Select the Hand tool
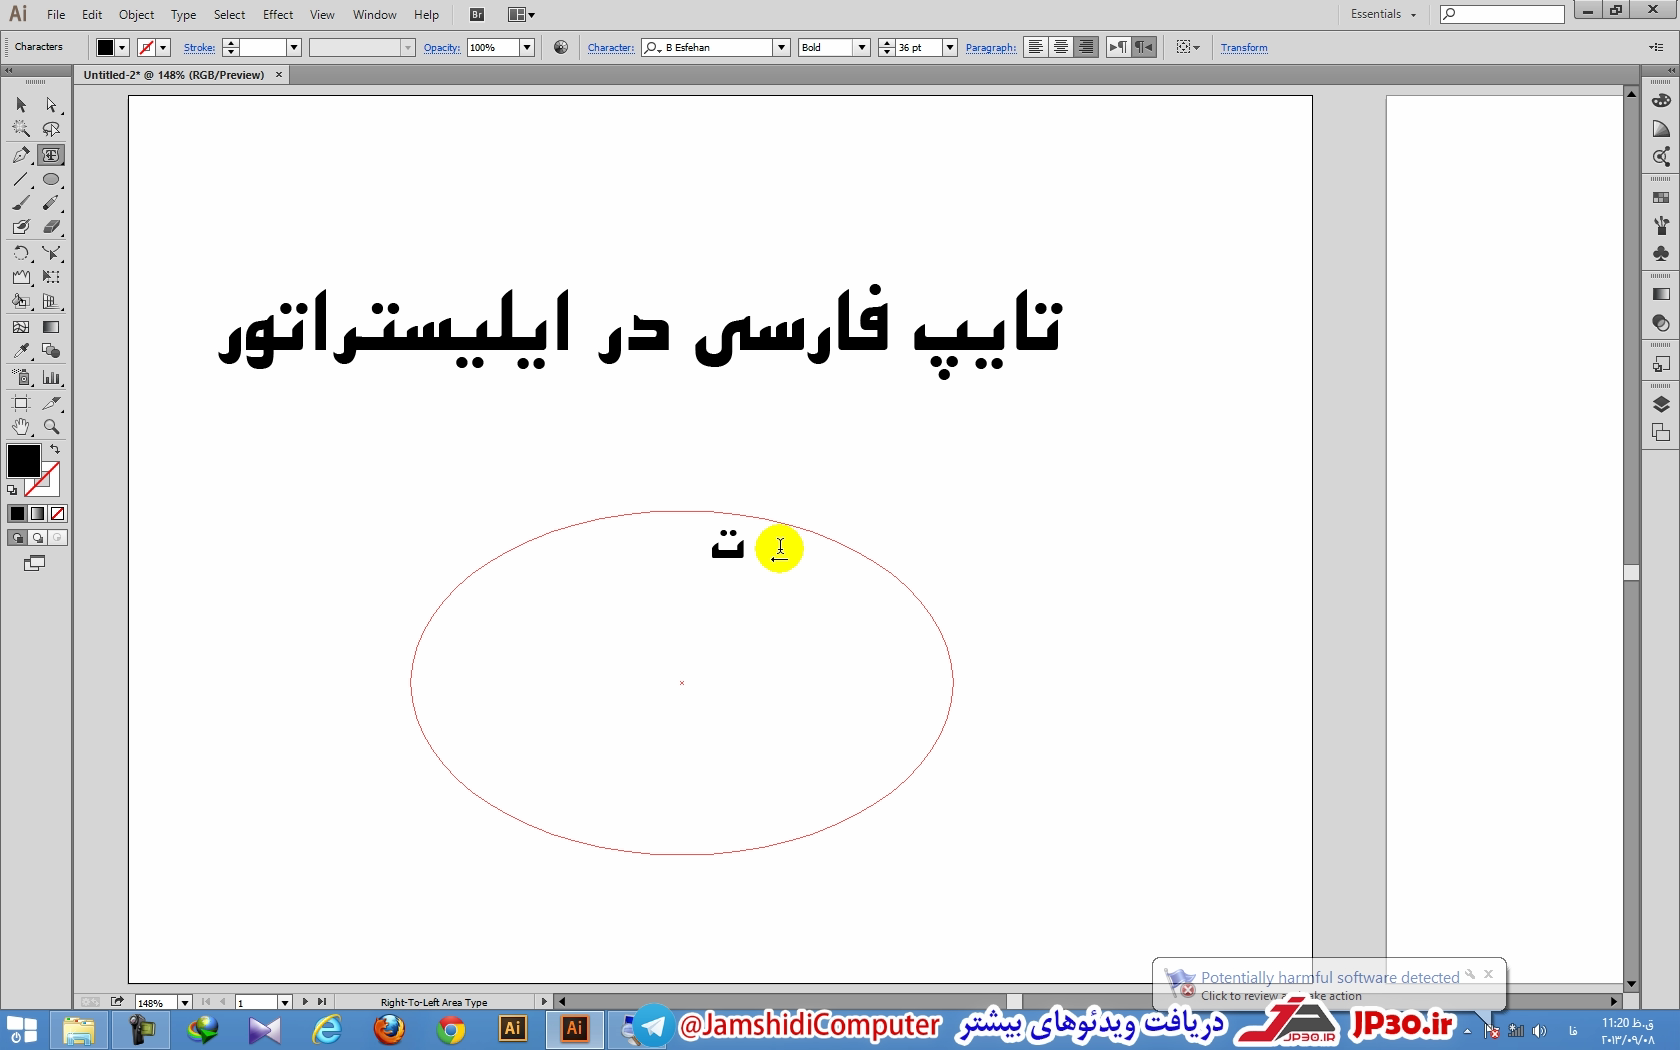Viewport: 1680px width, 1050px height. [x=21, y=427]
